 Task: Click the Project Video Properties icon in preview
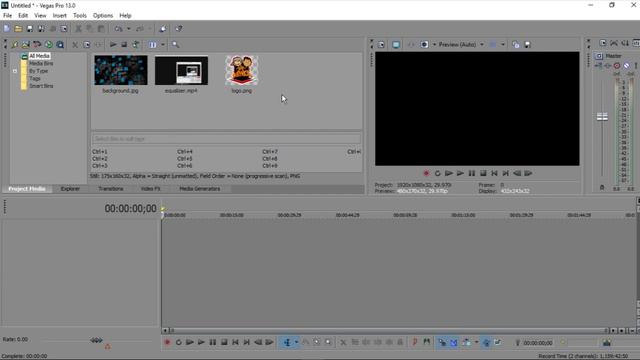(x=381, y=44)
